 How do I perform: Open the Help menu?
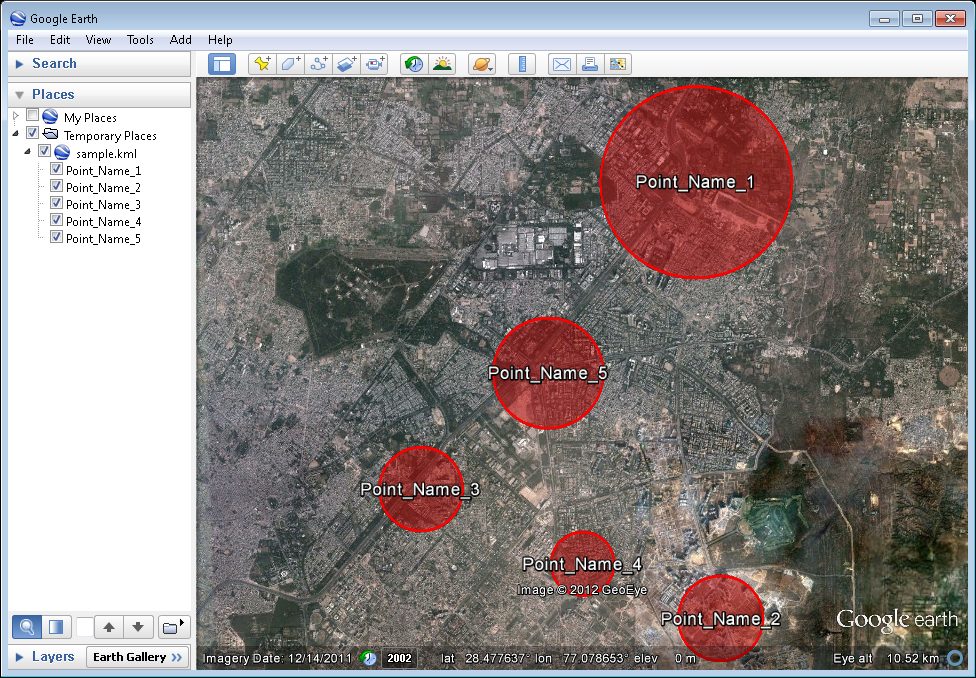click(220, 40)
